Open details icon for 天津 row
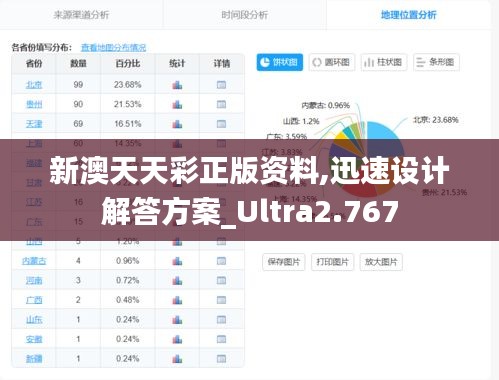The image size is (499, 380). pos(221,124)
